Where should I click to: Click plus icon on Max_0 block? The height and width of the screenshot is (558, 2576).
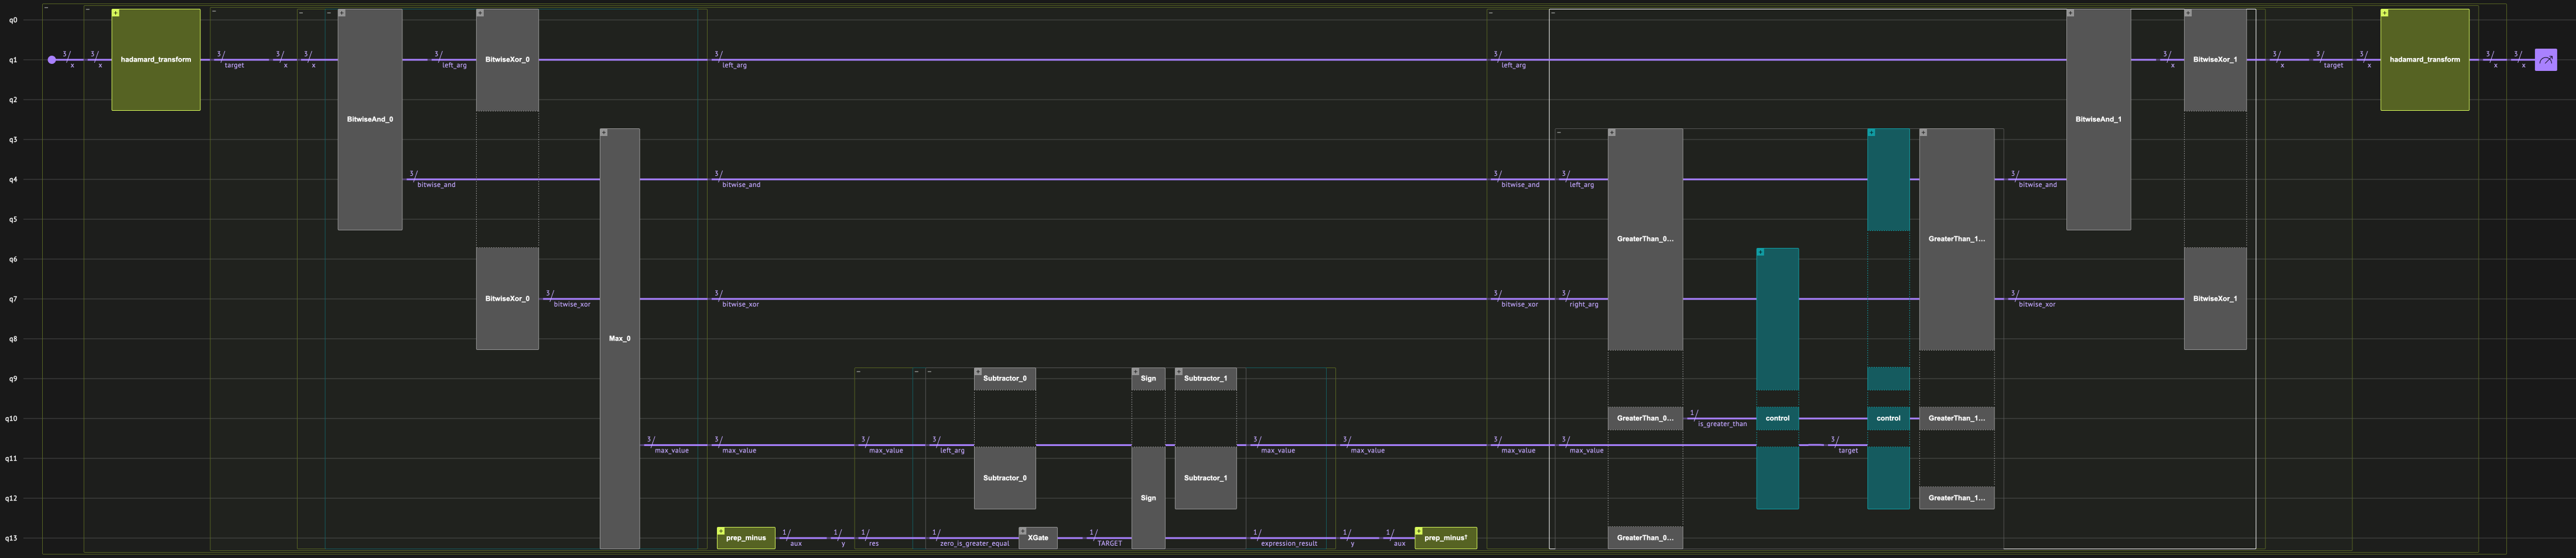coord(604,132)
